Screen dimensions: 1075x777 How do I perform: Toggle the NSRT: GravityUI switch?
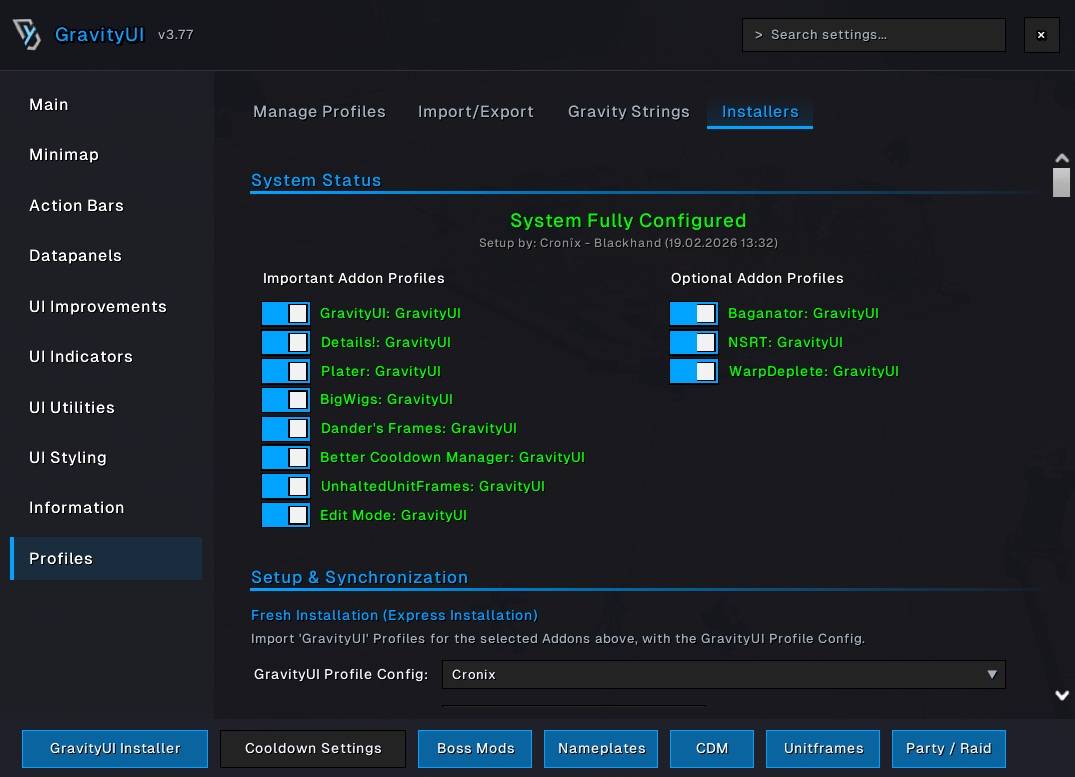click(694, 342)
